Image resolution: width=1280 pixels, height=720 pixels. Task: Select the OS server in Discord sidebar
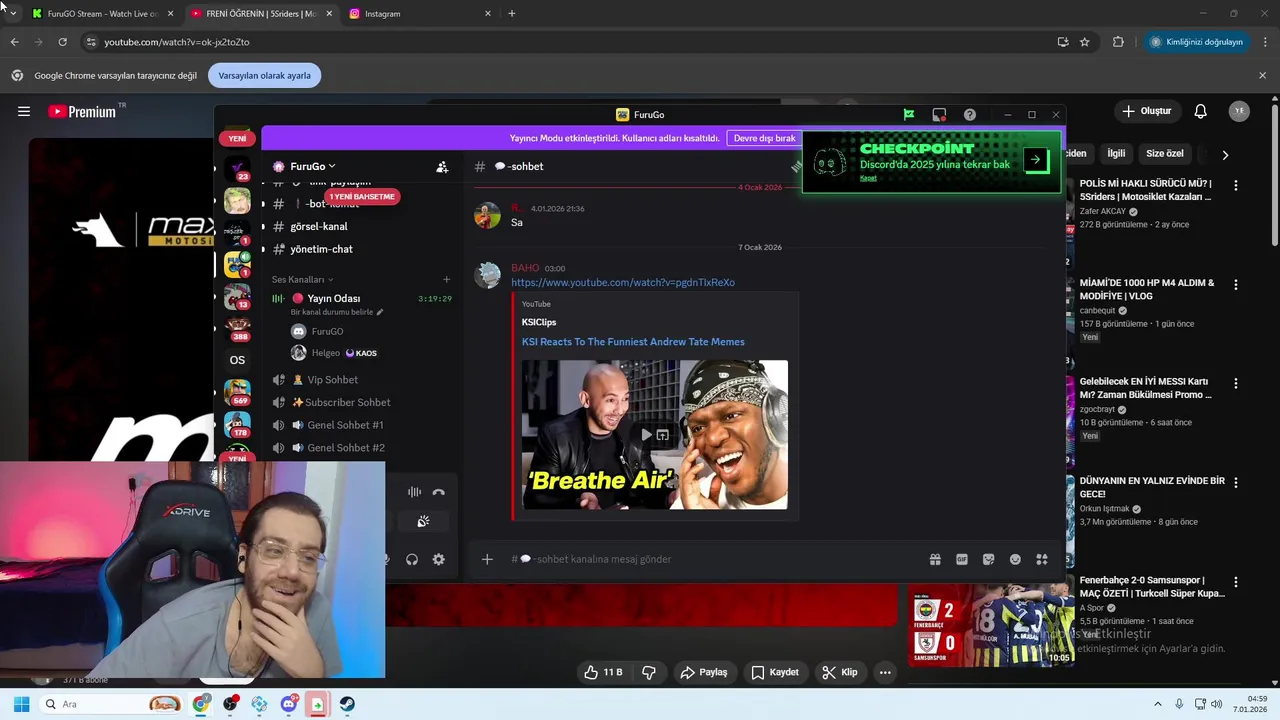[x=237, y=360]
